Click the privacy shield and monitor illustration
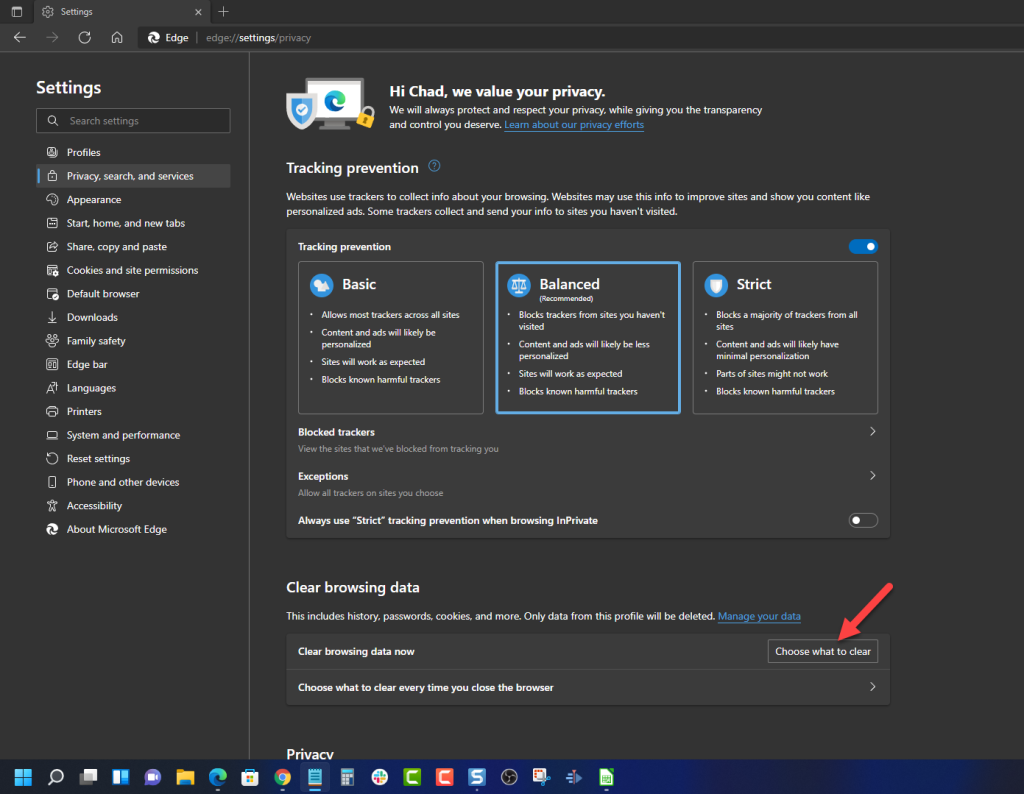 [x=330, y=104]
